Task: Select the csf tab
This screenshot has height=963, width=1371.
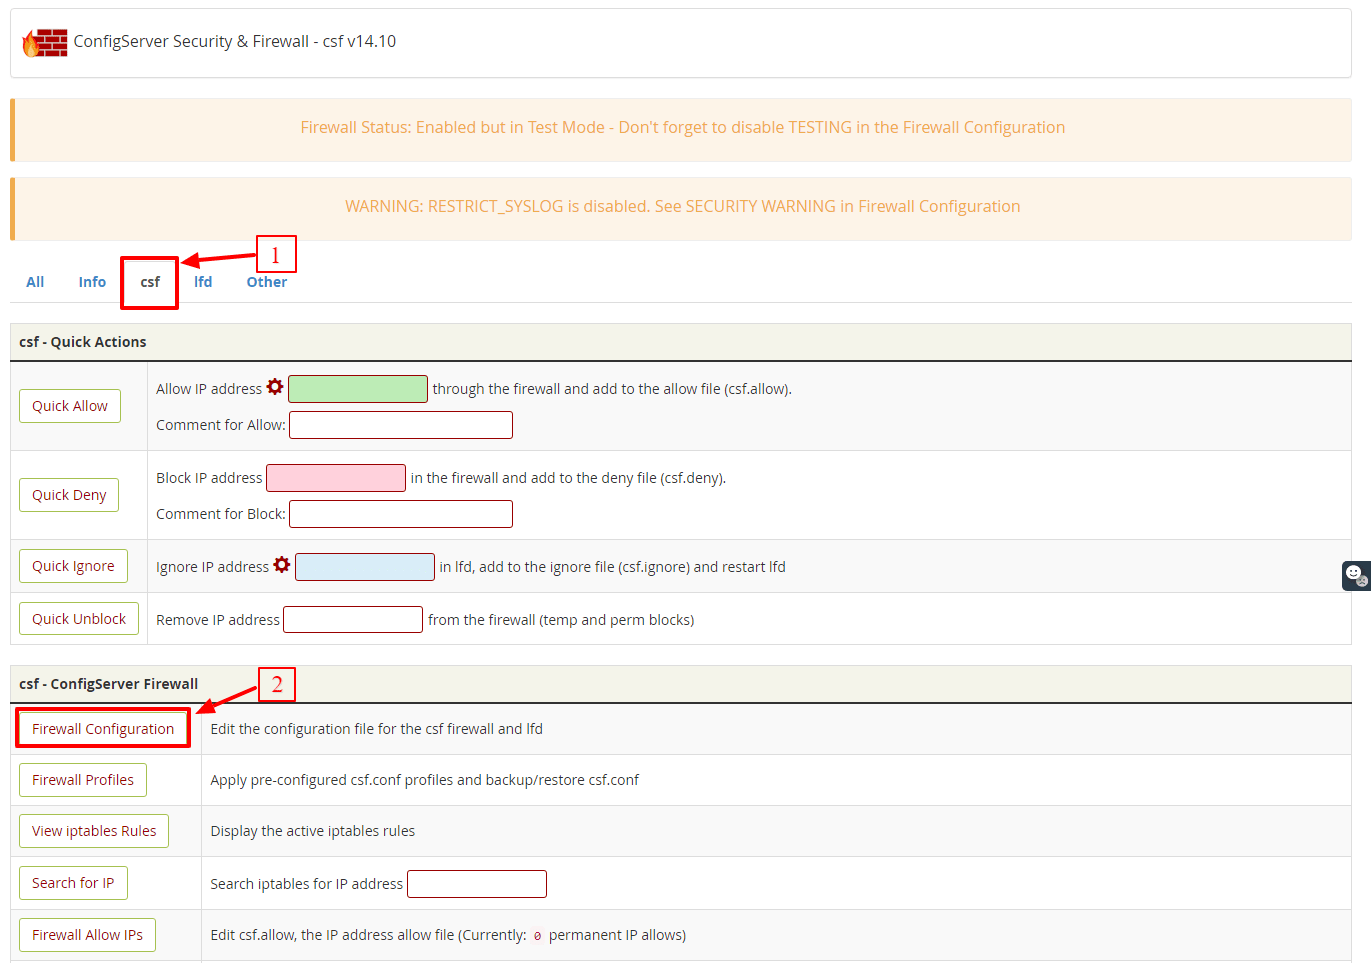Action: click(150, 282)
